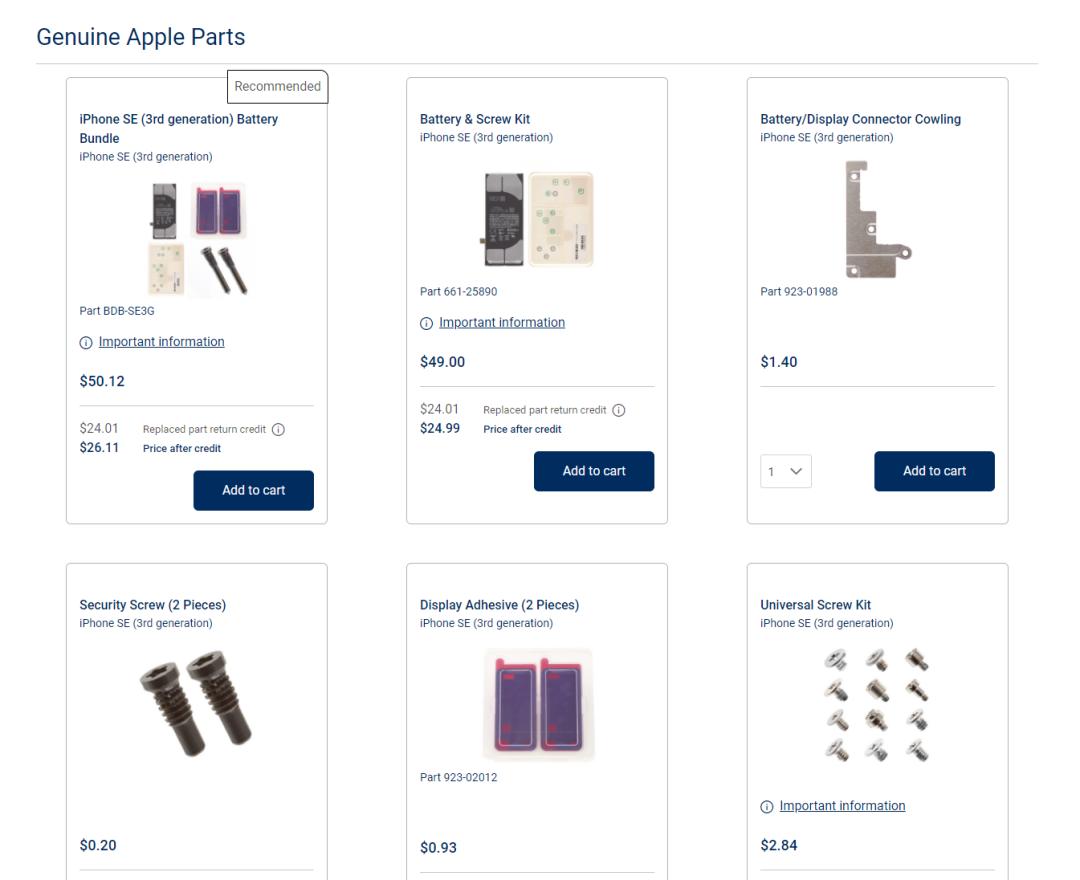The height and width of the screenshot is (880, 1080).
Task: Open the Security Screw (2 Pieces) title
Action: pos(152,605)
